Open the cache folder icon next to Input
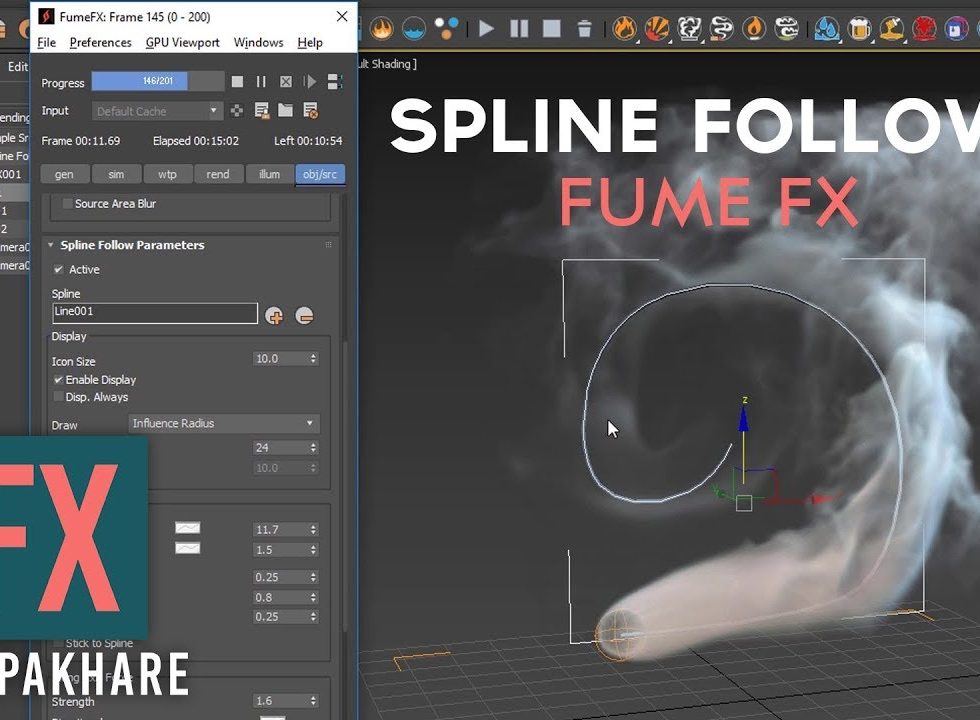 (x=286, y=110)
